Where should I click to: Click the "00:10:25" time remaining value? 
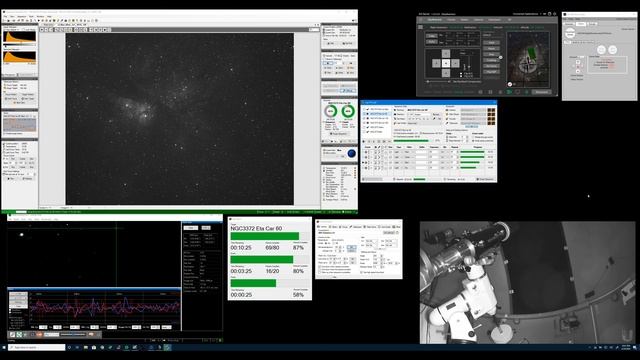click(x=241, y=248)
